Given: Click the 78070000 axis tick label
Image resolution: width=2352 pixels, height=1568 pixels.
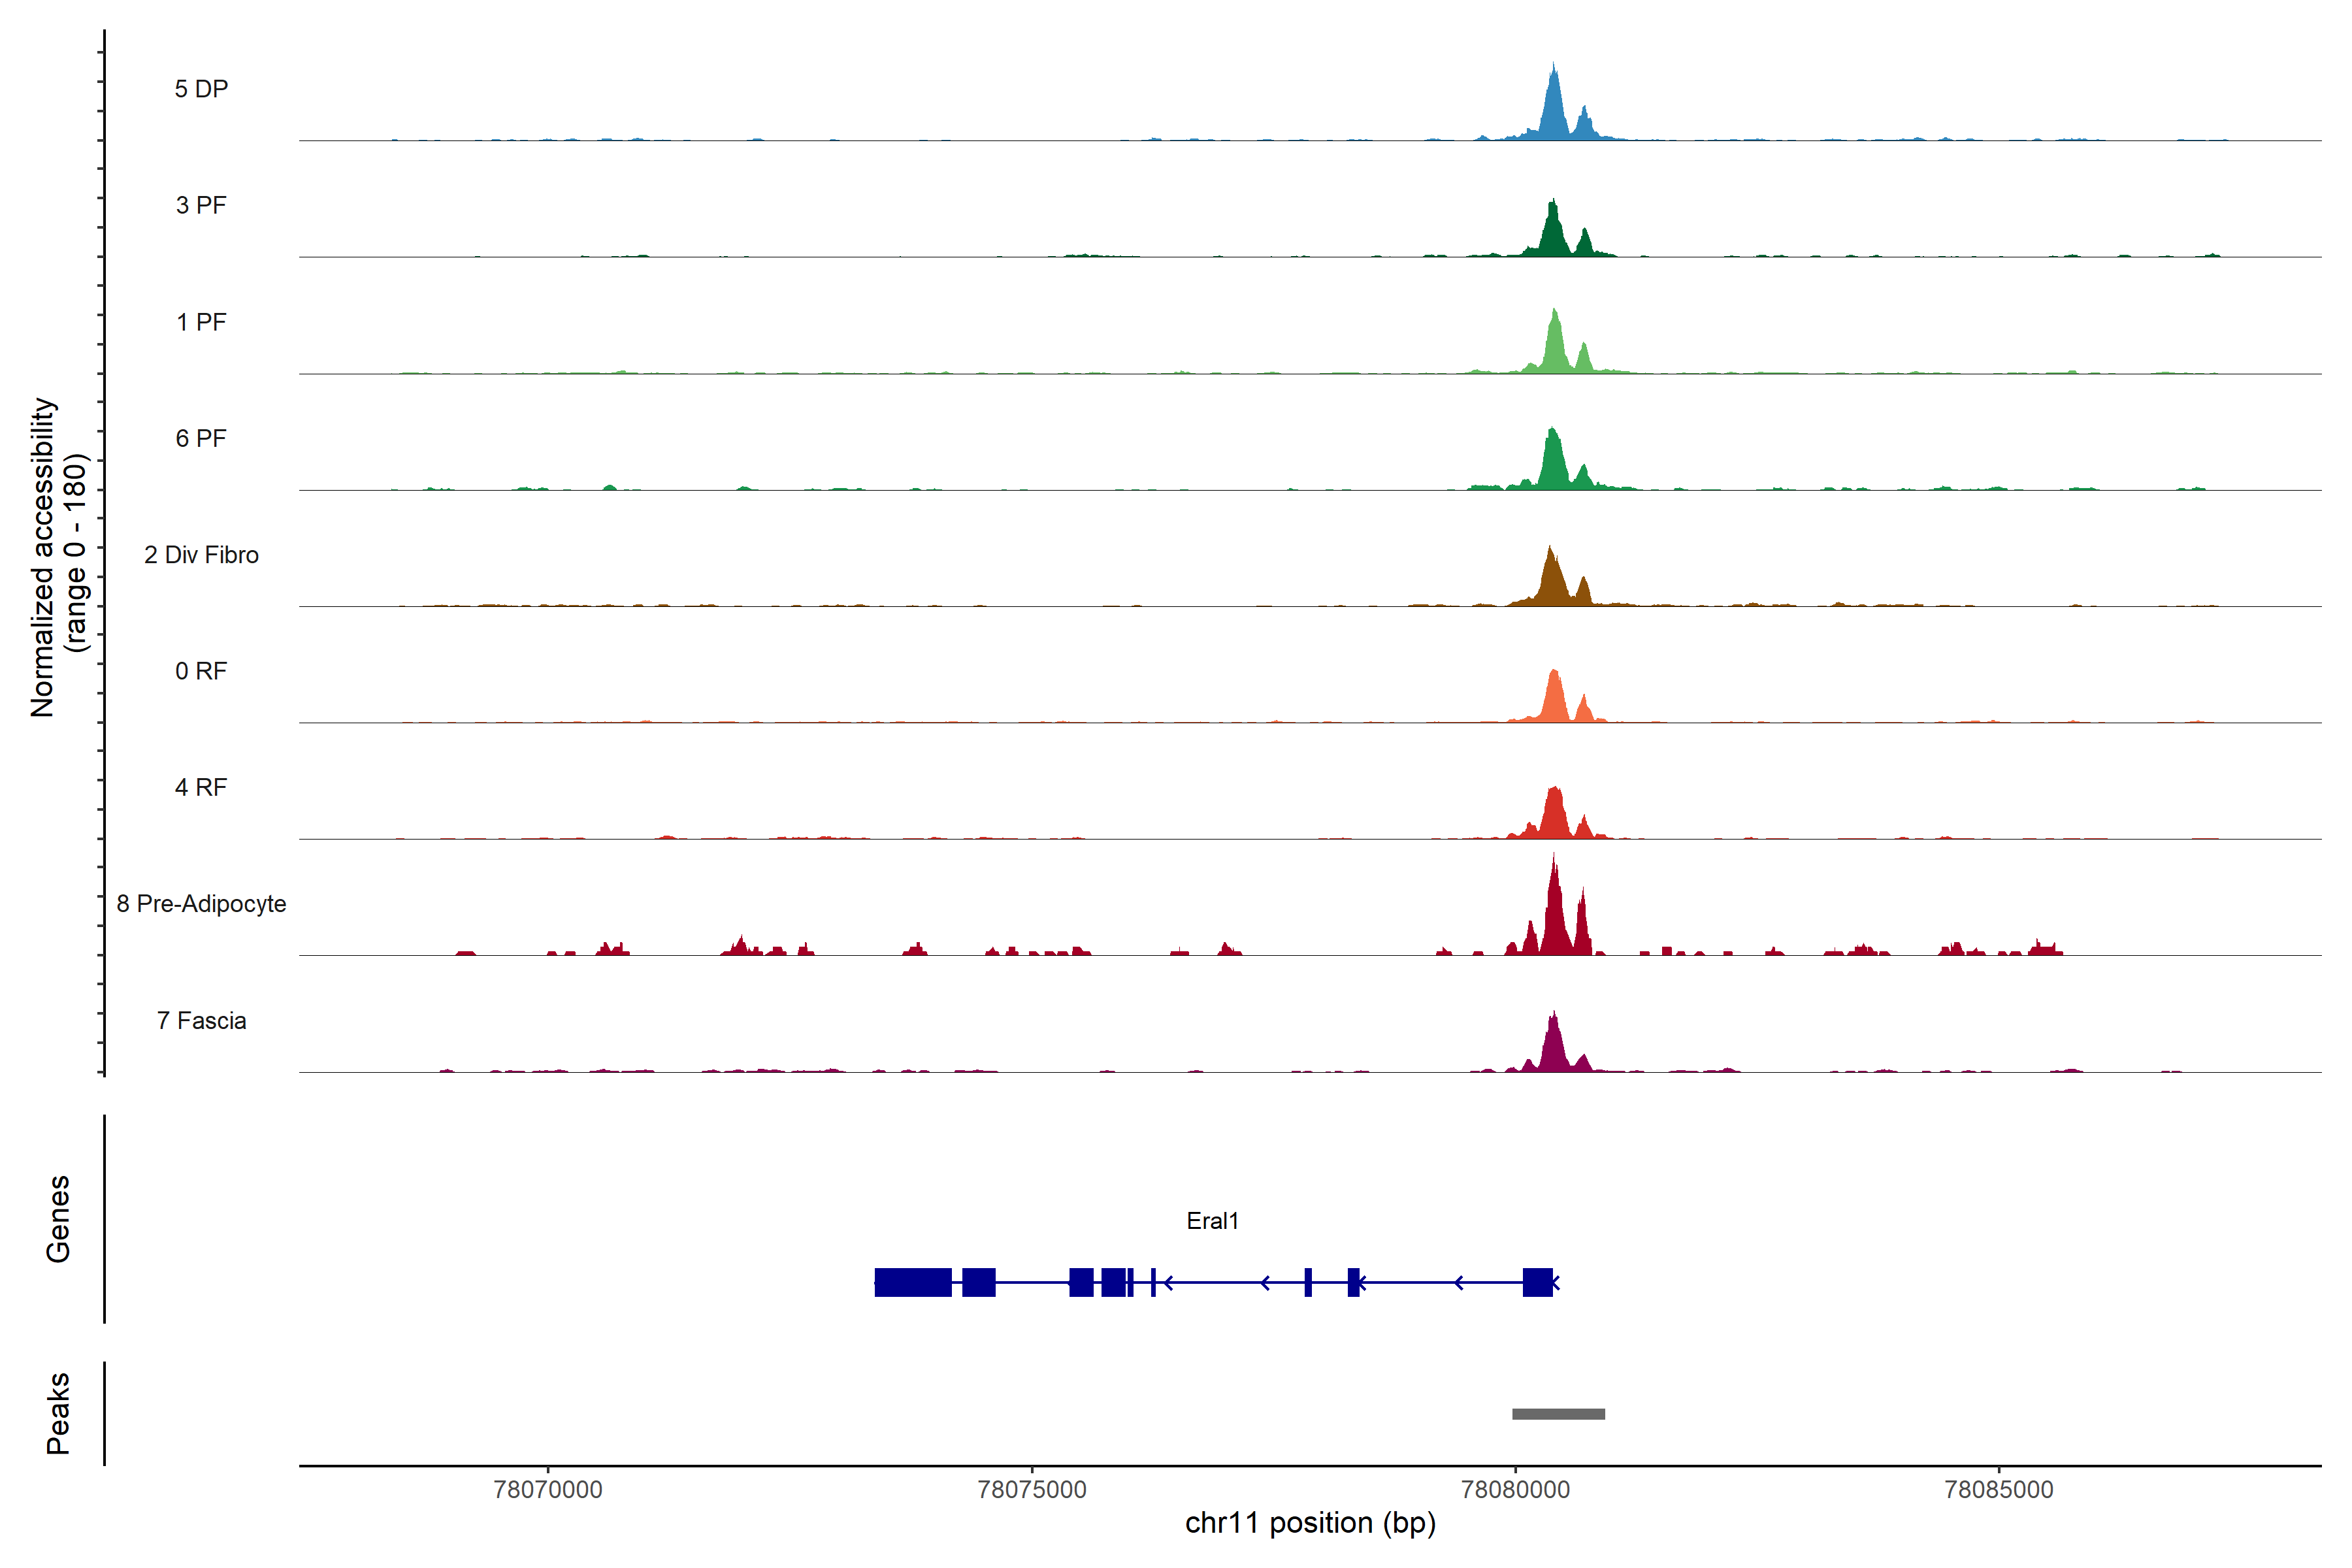Looking at the screenshot, I should coord(548,1490).
